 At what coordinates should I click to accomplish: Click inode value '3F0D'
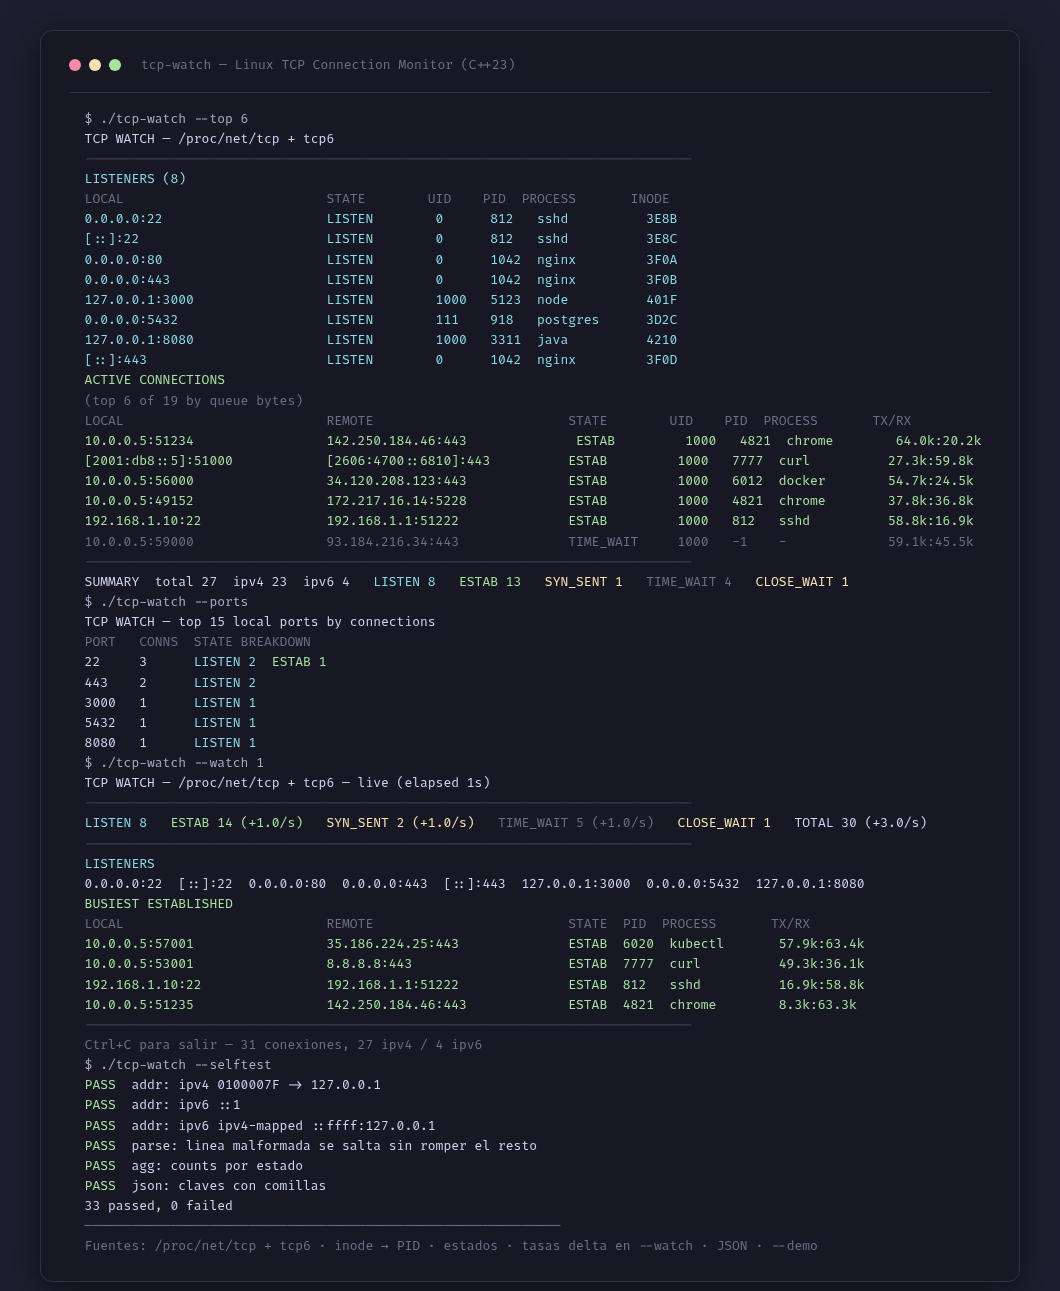pos(661,360)
